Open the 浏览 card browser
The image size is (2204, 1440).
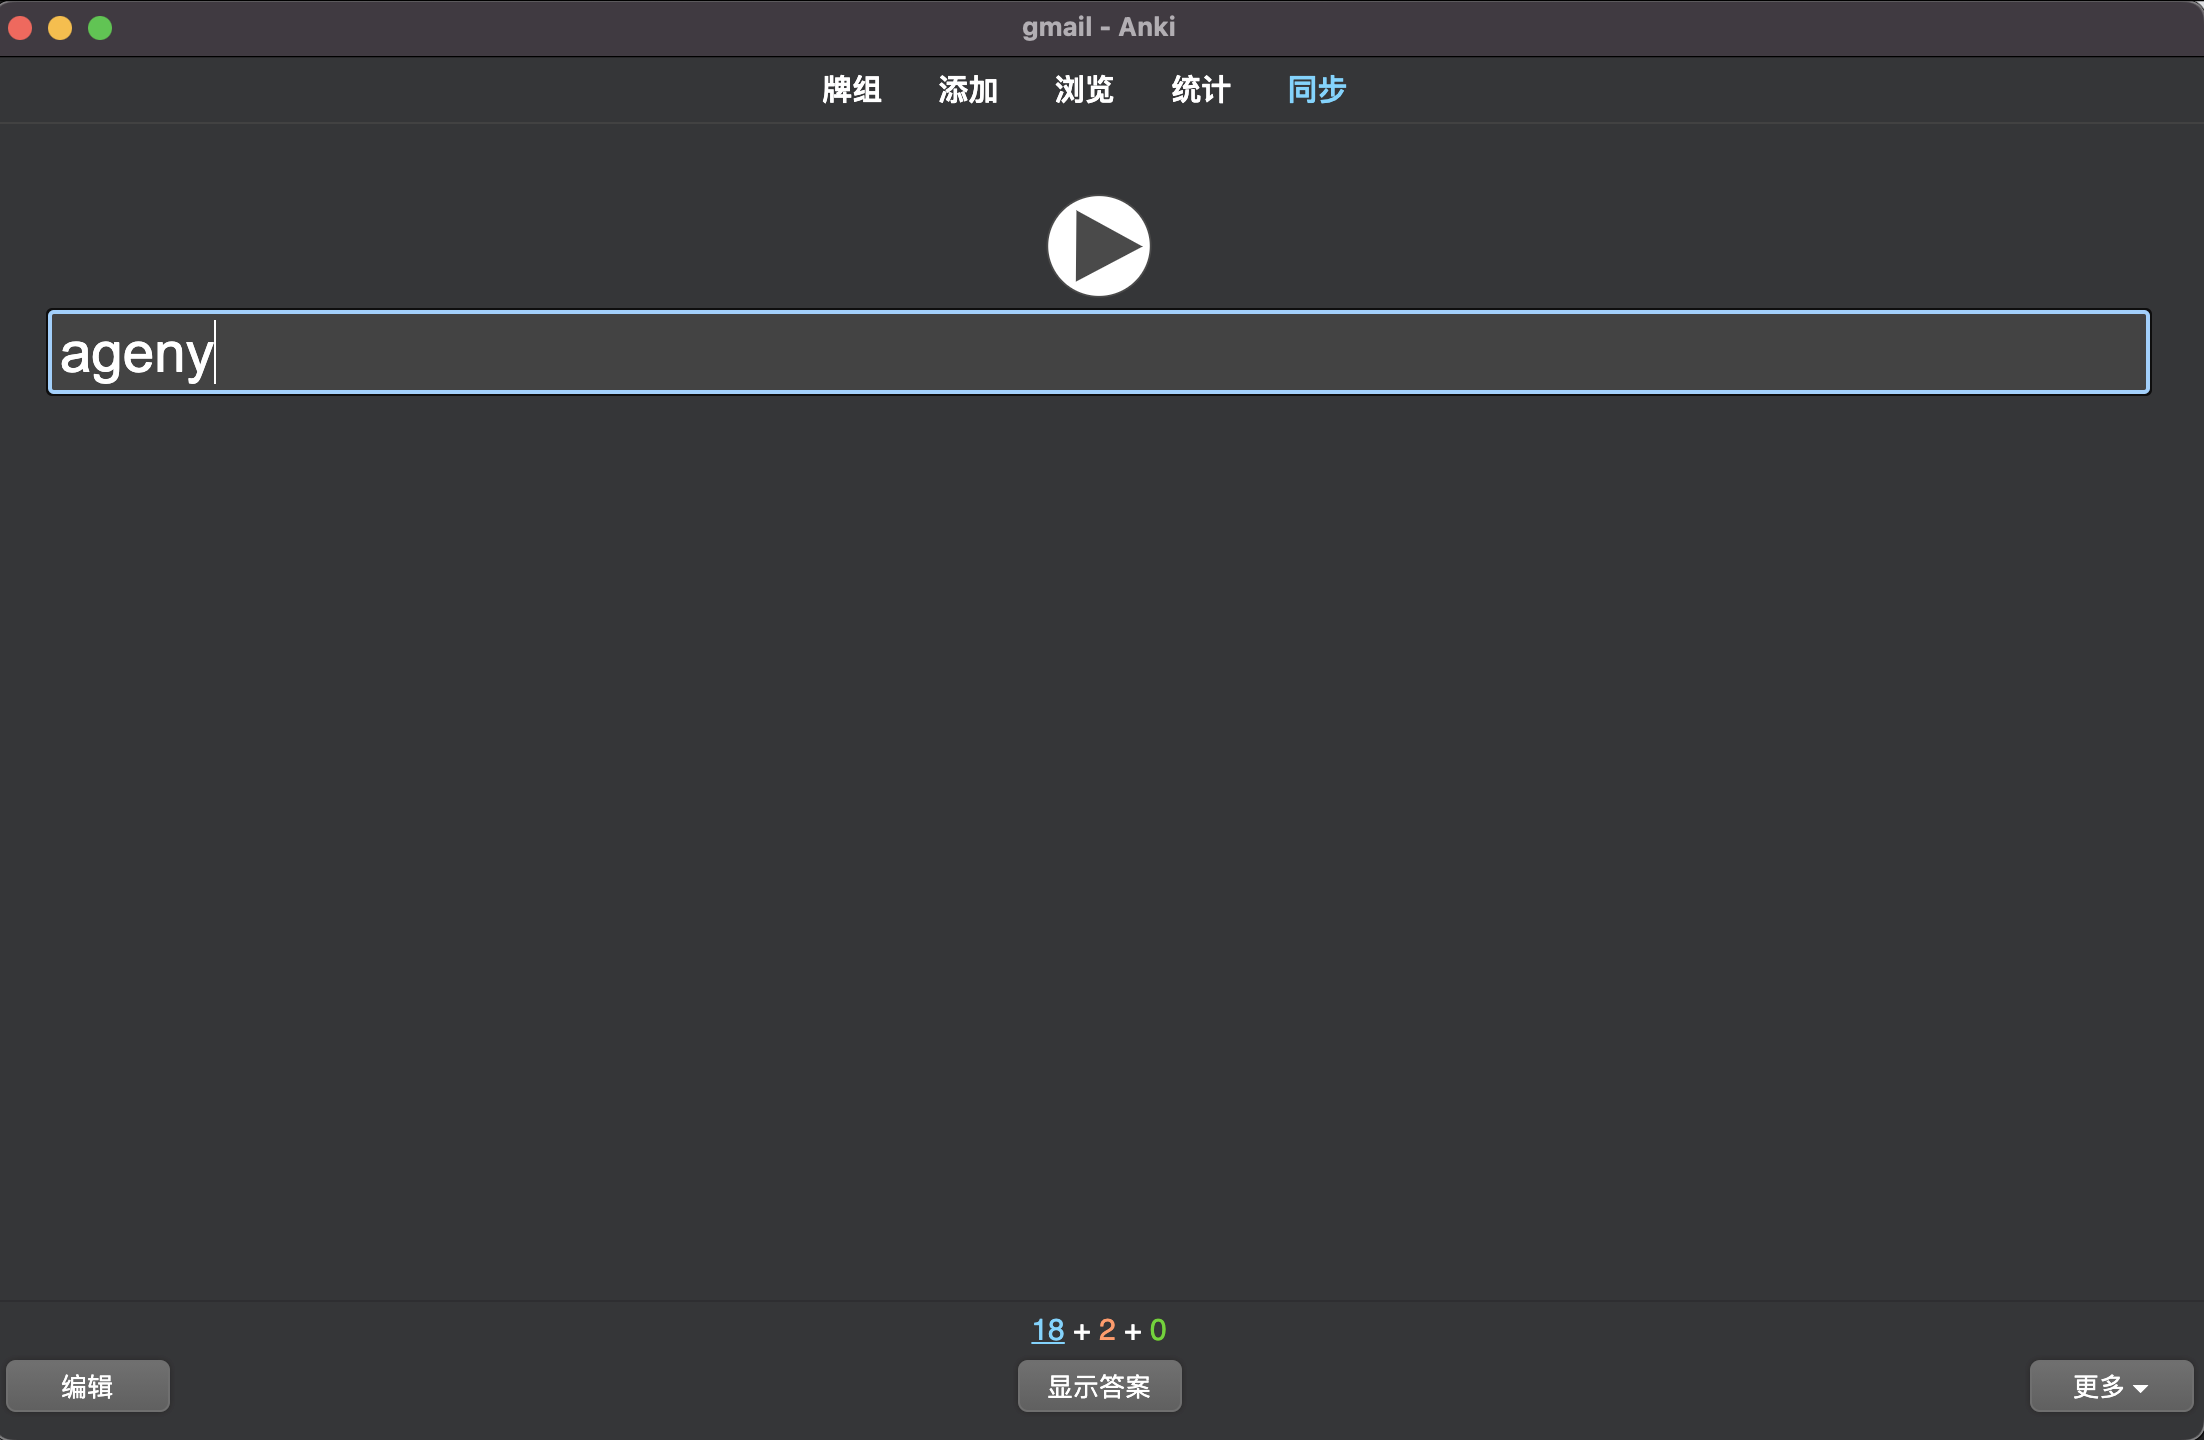tap(1084, 90)
